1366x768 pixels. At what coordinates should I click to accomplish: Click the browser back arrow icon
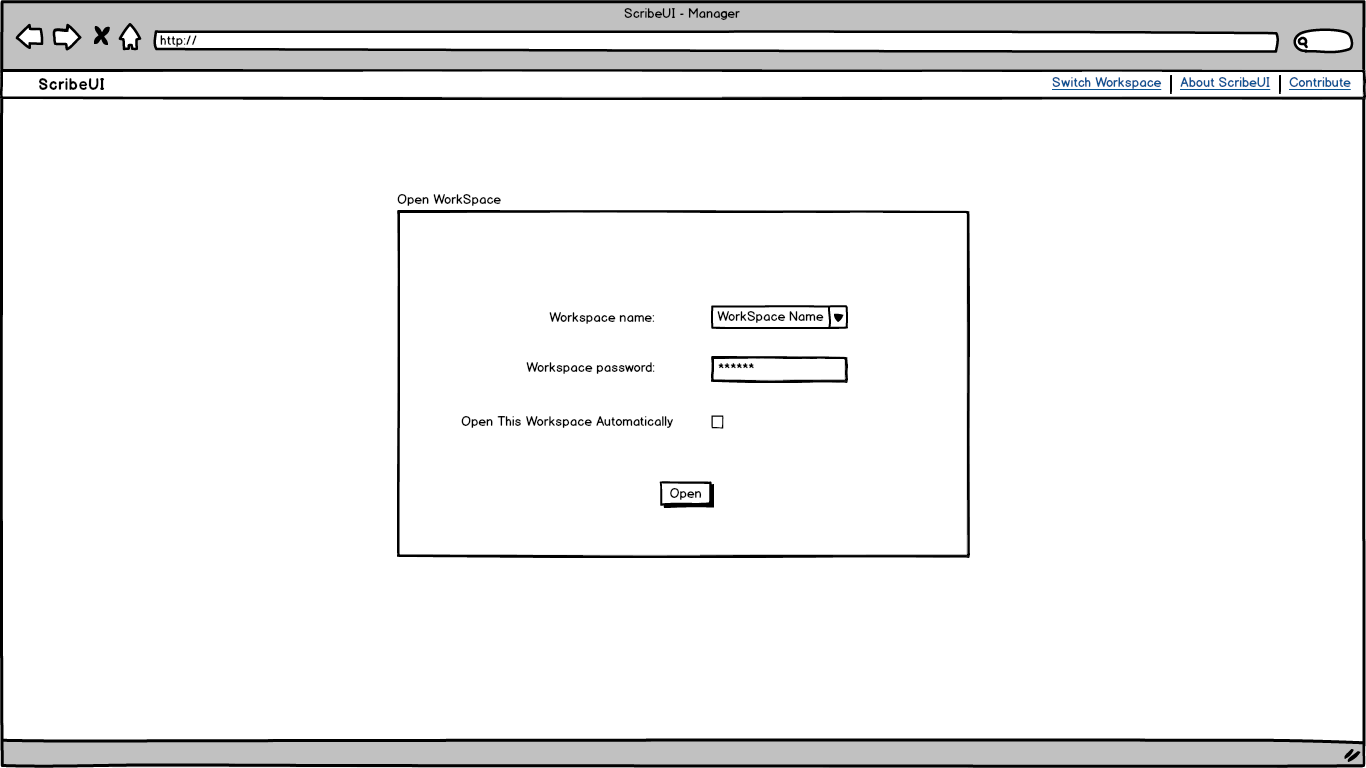point(30,37)
